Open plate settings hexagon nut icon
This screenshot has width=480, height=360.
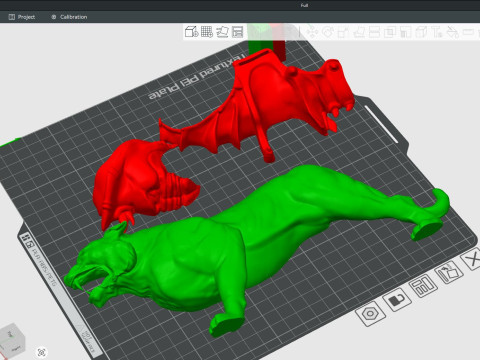(370, 314)
